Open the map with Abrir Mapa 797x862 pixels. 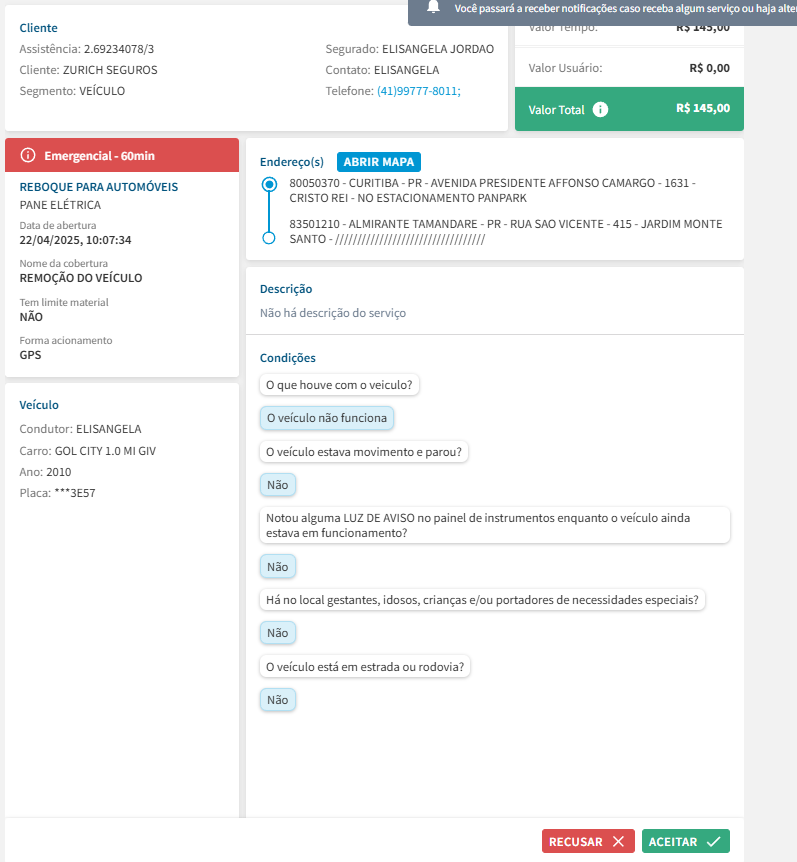click(378, 162)
